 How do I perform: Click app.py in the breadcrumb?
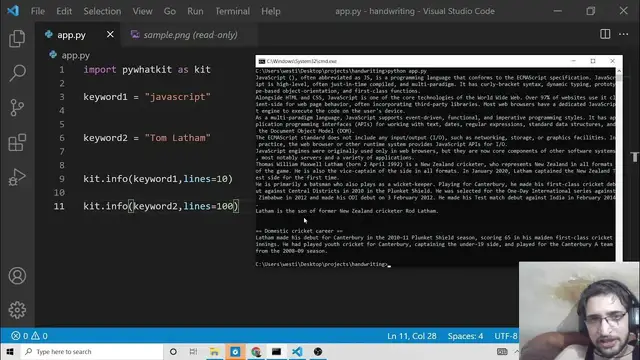(x=76, y=55)
